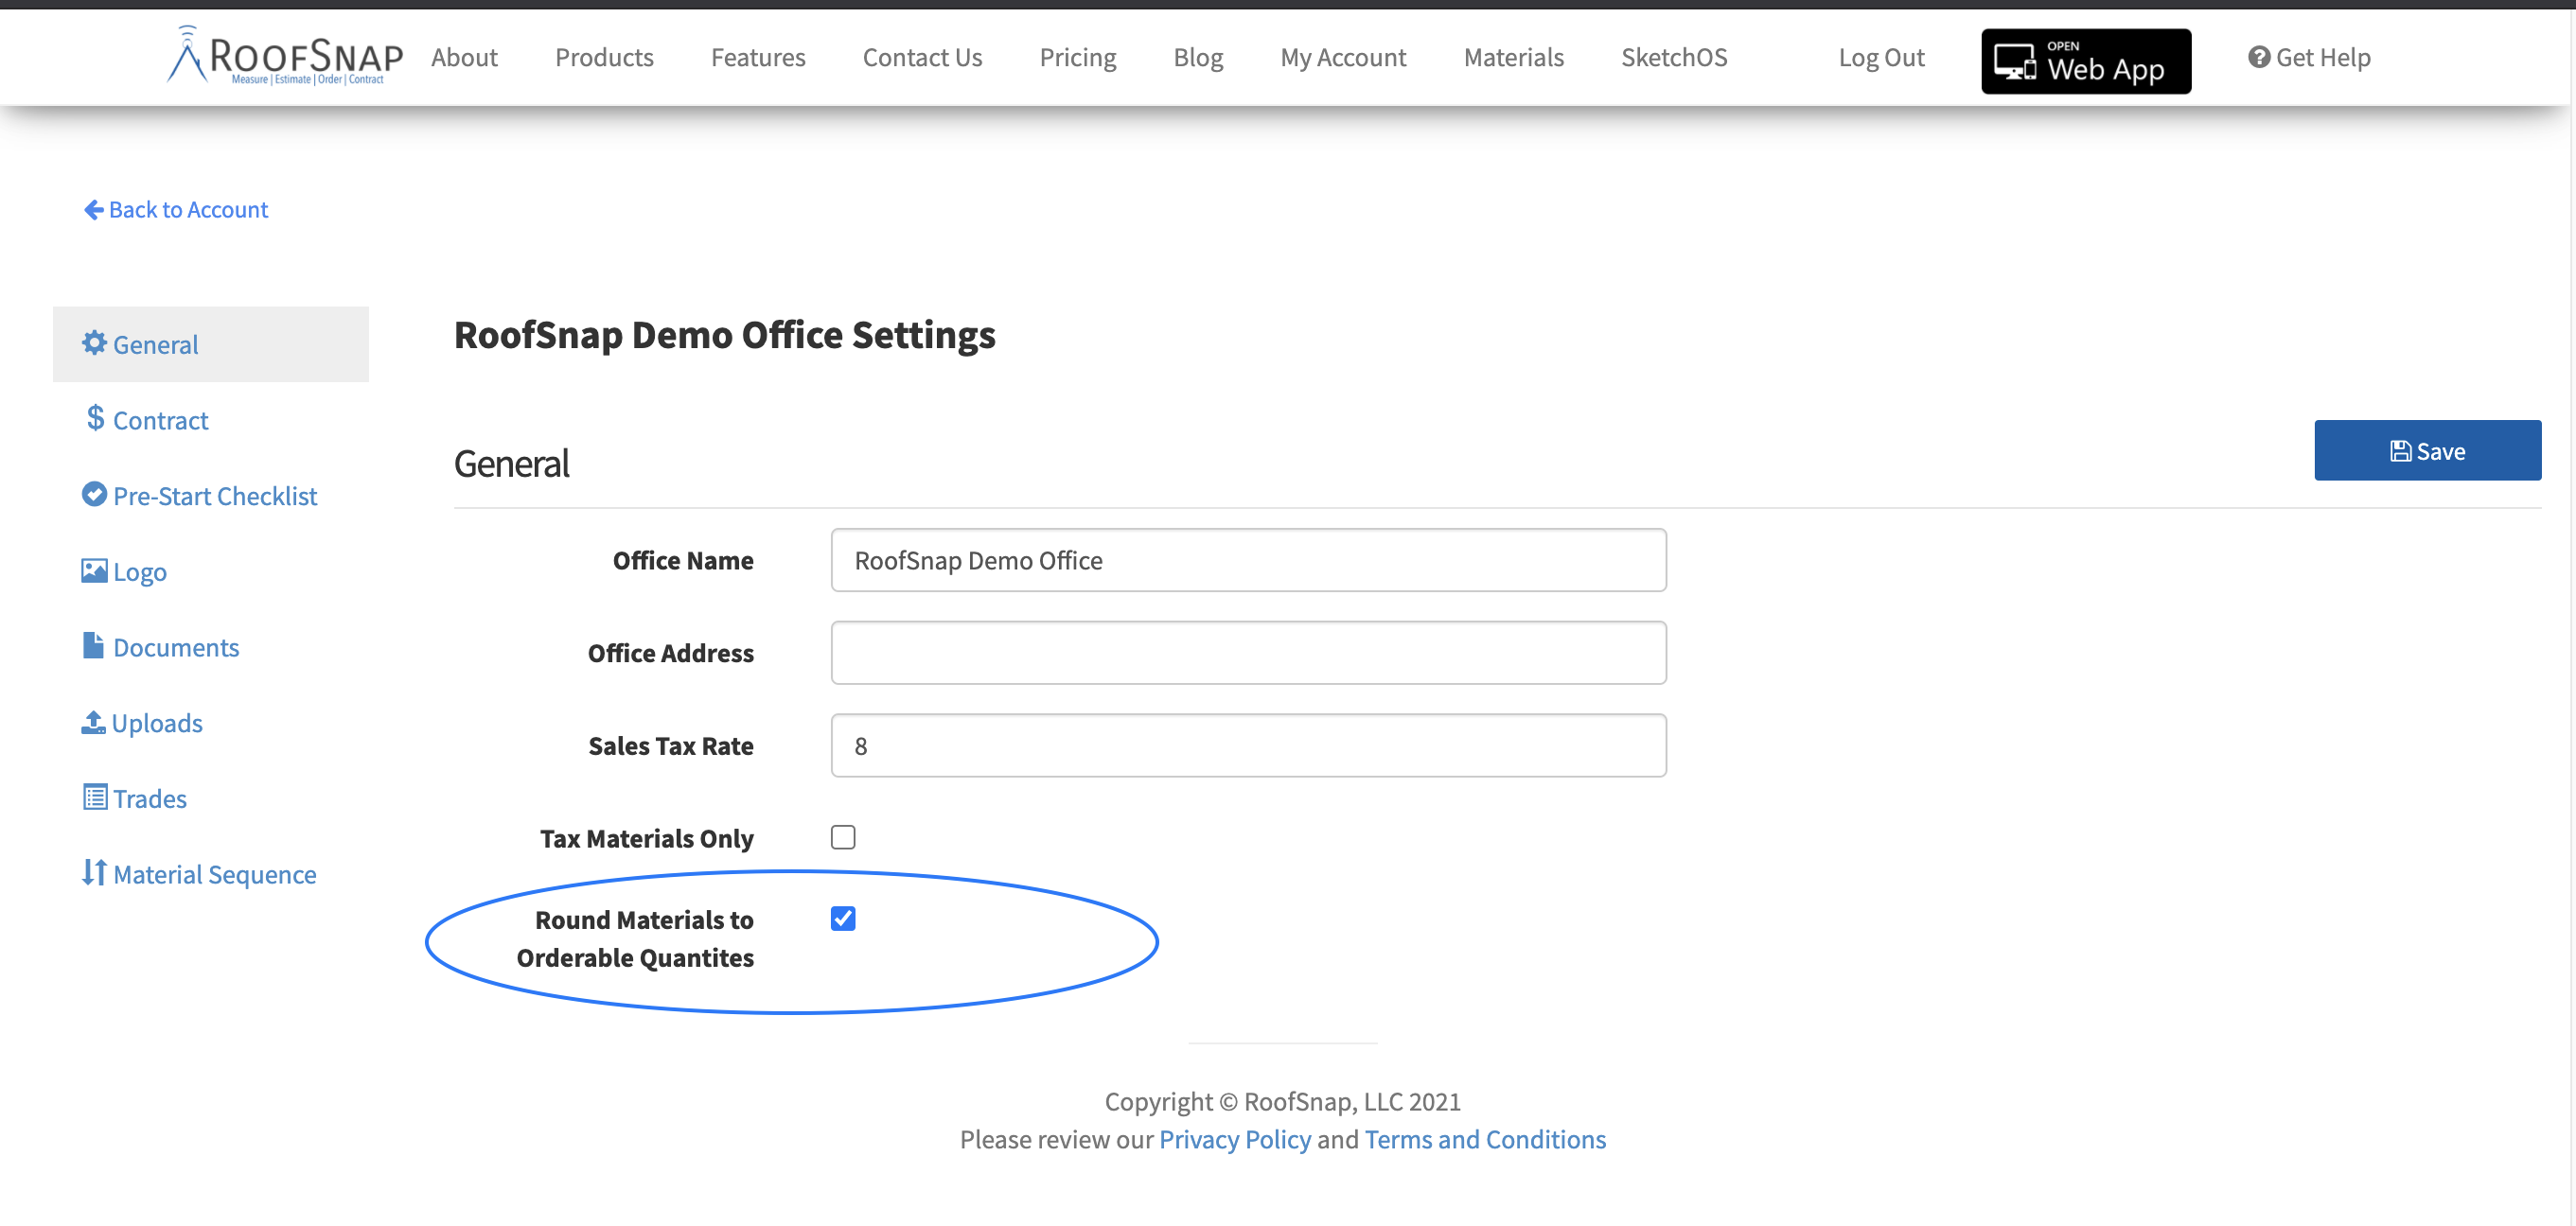Open My Account from navigation
This screenshot has height=1226, width=2576.
click(1343, 57)
